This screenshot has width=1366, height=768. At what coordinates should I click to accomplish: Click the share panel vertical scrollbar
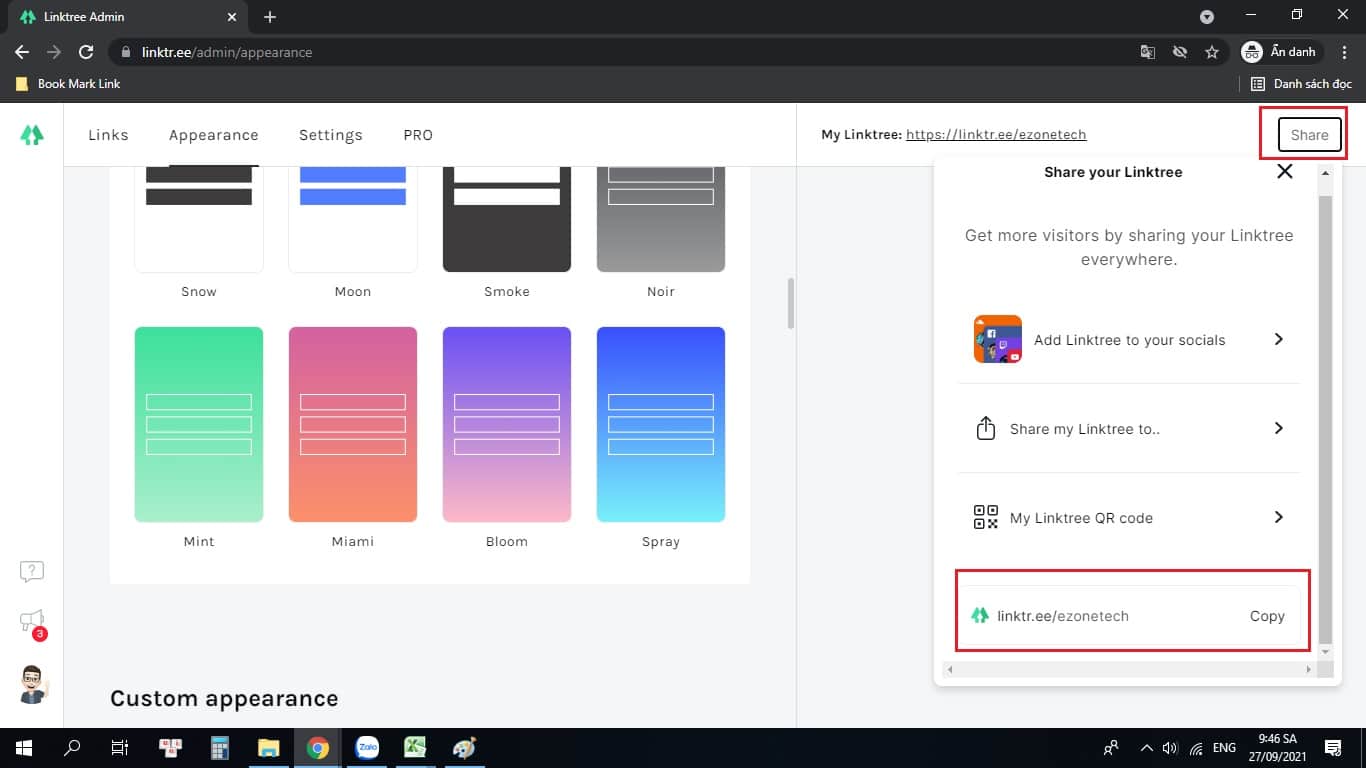(x=1325, y=419)
